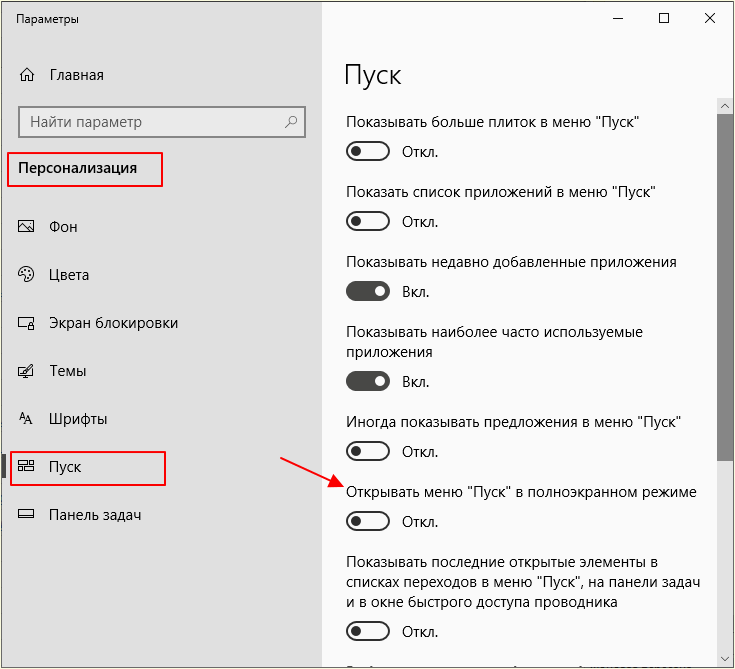
Task: Click the scrollbar down arrow
Action: point(725,659)
